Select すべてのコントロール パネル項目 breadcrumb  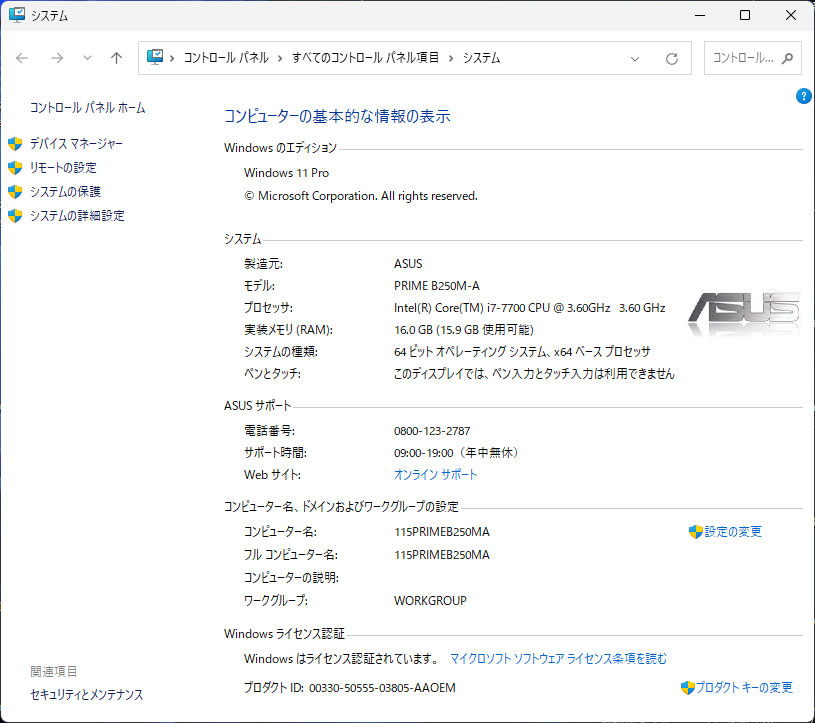point(365,58)
